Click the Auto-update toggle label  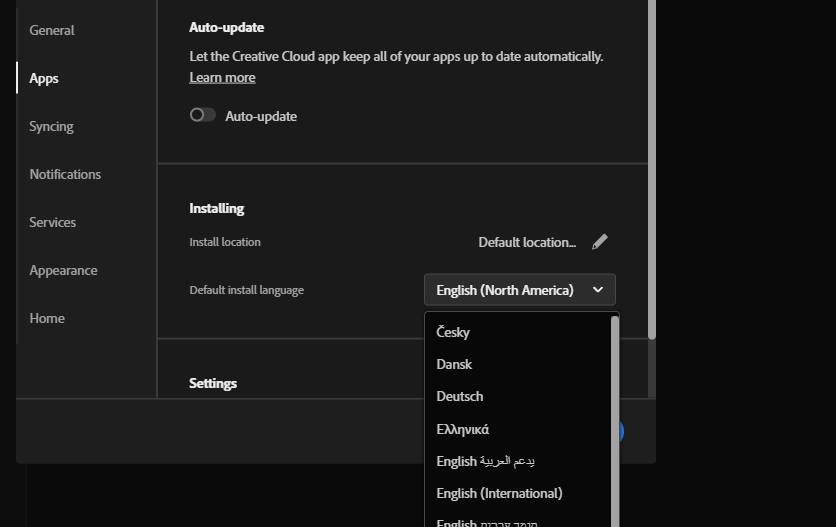point(261,116)
